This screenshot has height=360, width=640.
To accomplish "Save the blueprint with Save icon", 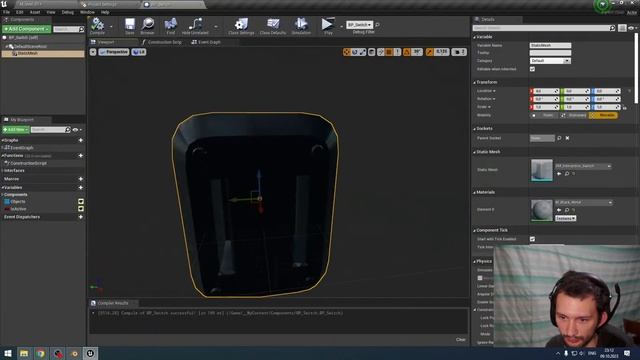I will click(x=130, y=24).
